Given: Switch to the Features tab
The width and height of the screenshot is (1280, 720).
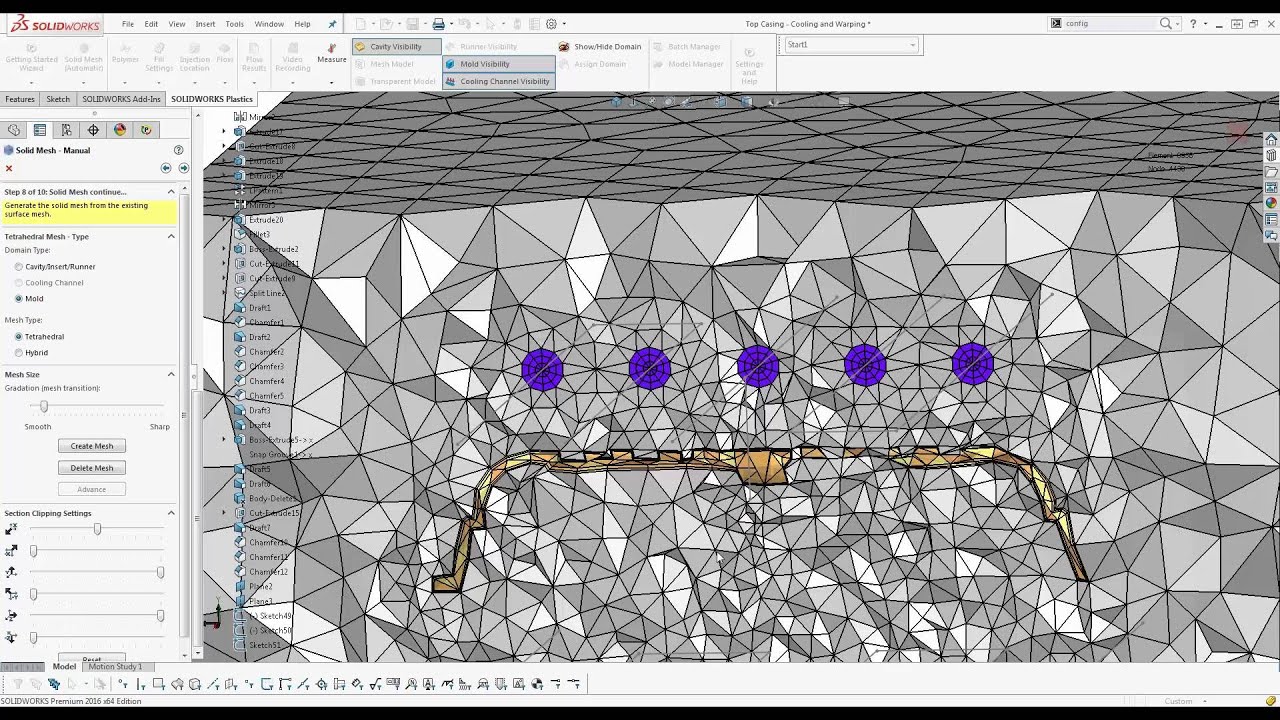Looking at the screenshot, I should tap(20, 99).
